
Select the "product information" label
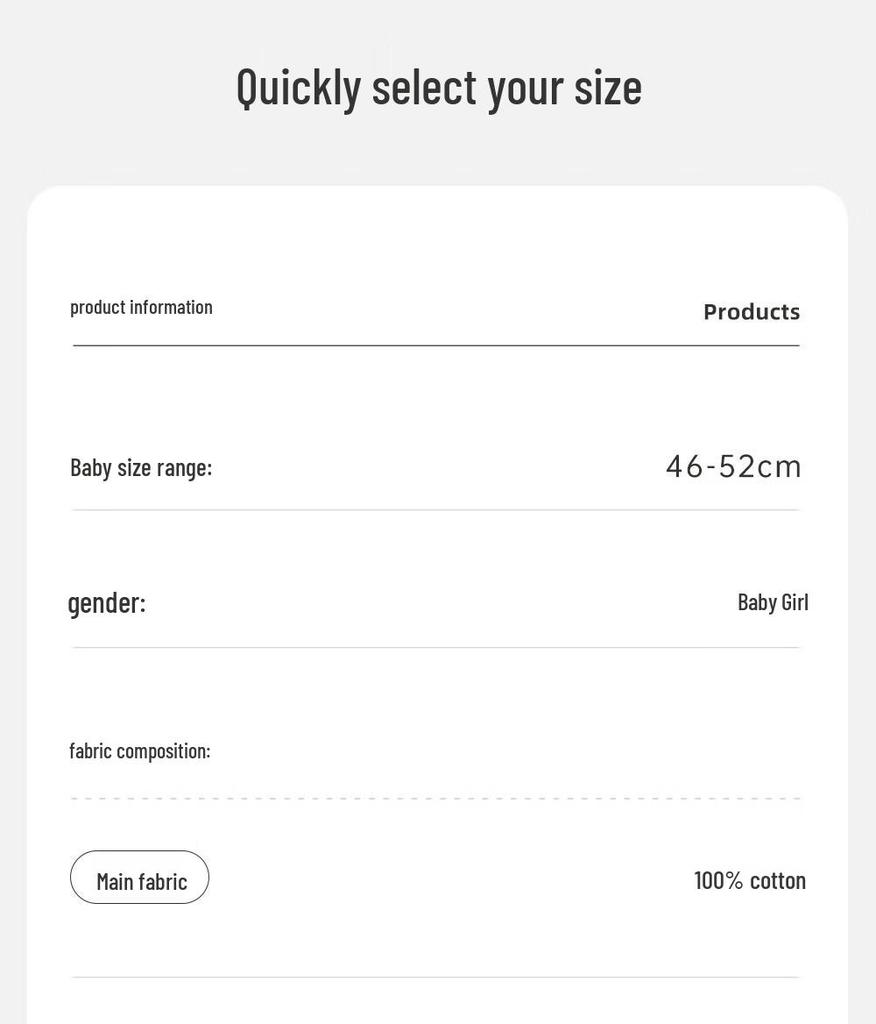click(141, 307)
